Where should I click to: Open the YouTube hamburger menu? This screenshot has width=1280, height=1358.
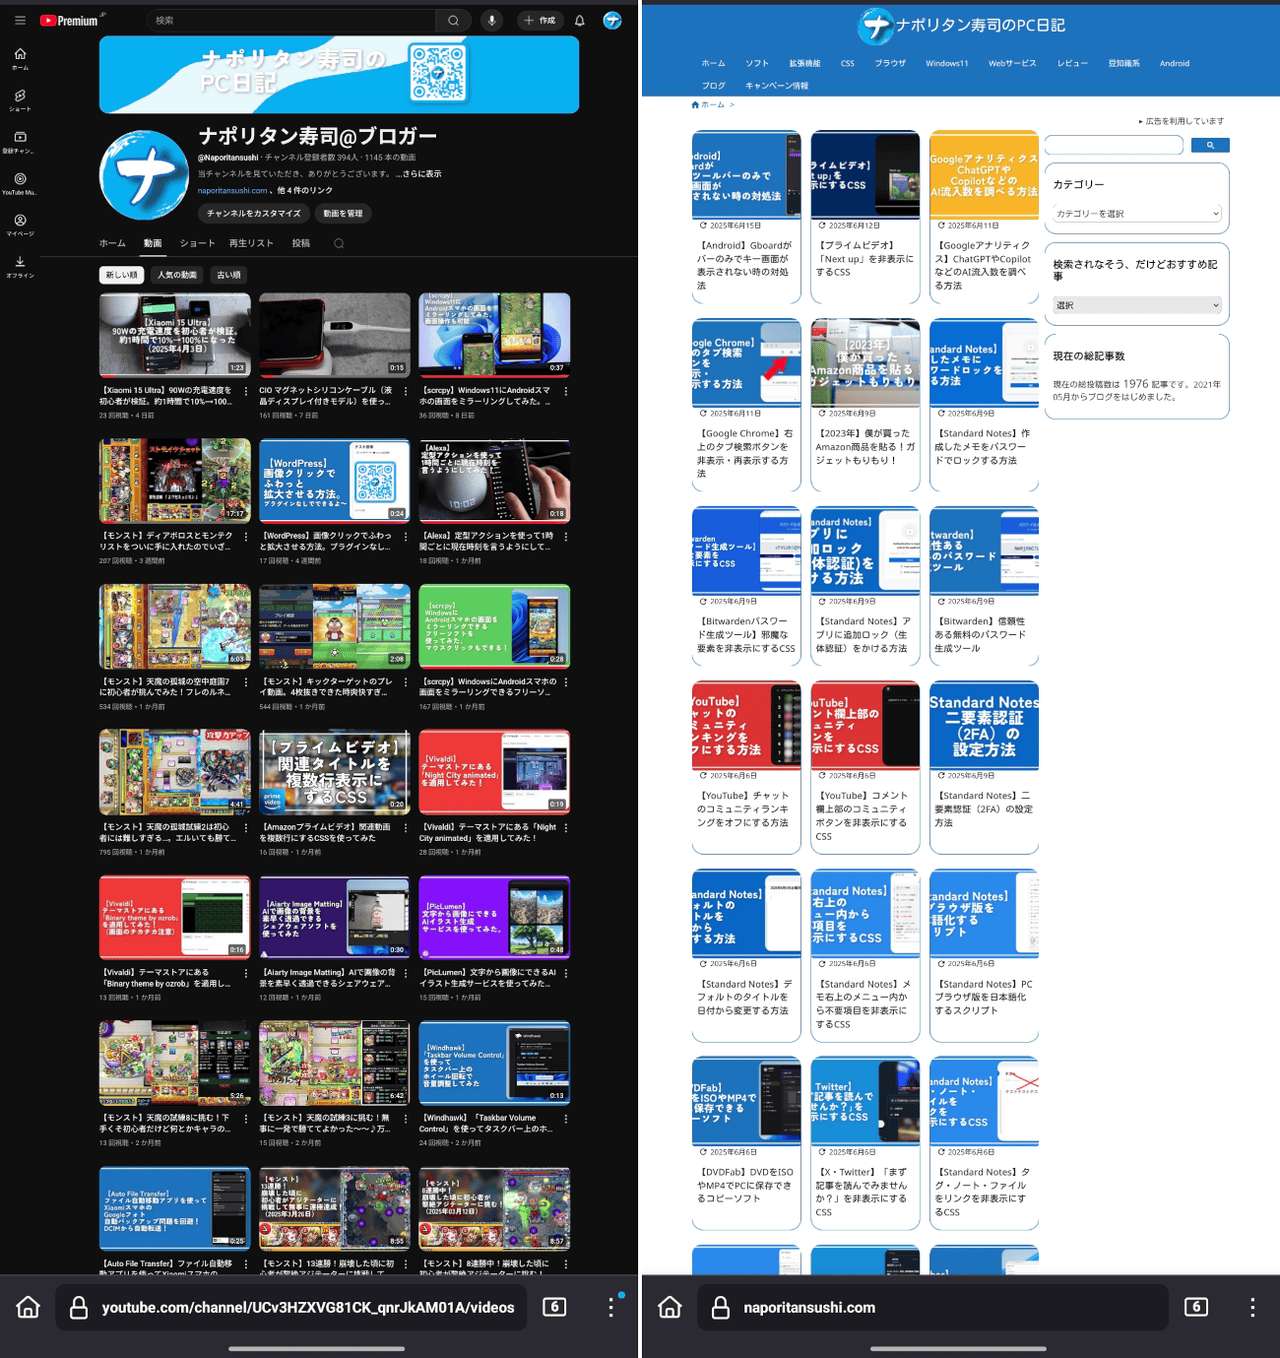coord(20,20)
